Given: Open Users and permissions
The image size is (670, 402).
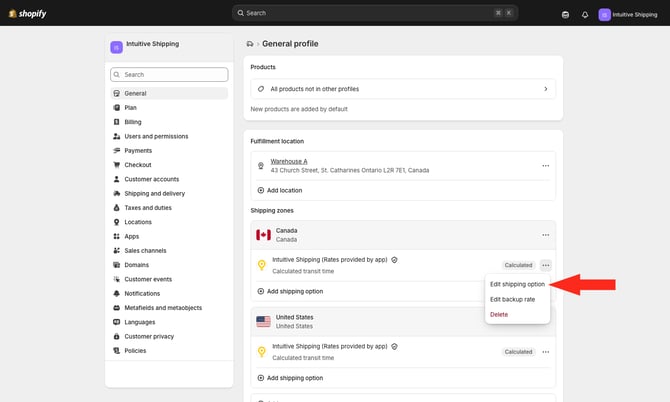Looking at the screenshot, I should pos(169,136).
